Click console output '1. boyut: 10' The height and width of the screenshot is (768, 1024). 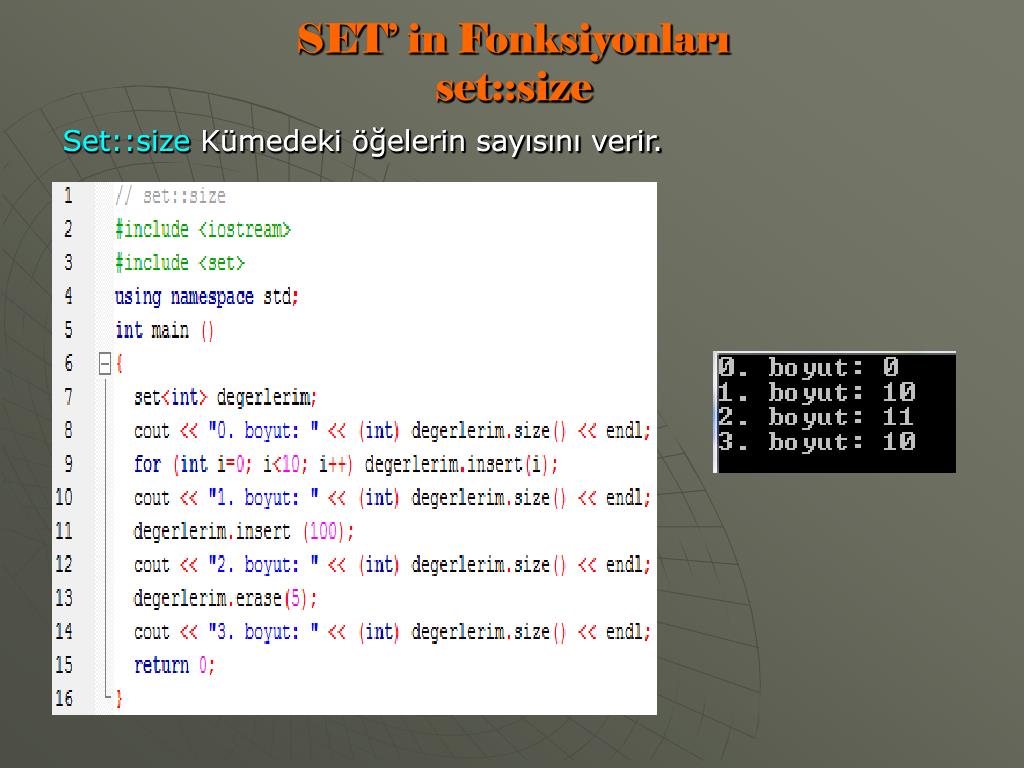coord(817,392)
